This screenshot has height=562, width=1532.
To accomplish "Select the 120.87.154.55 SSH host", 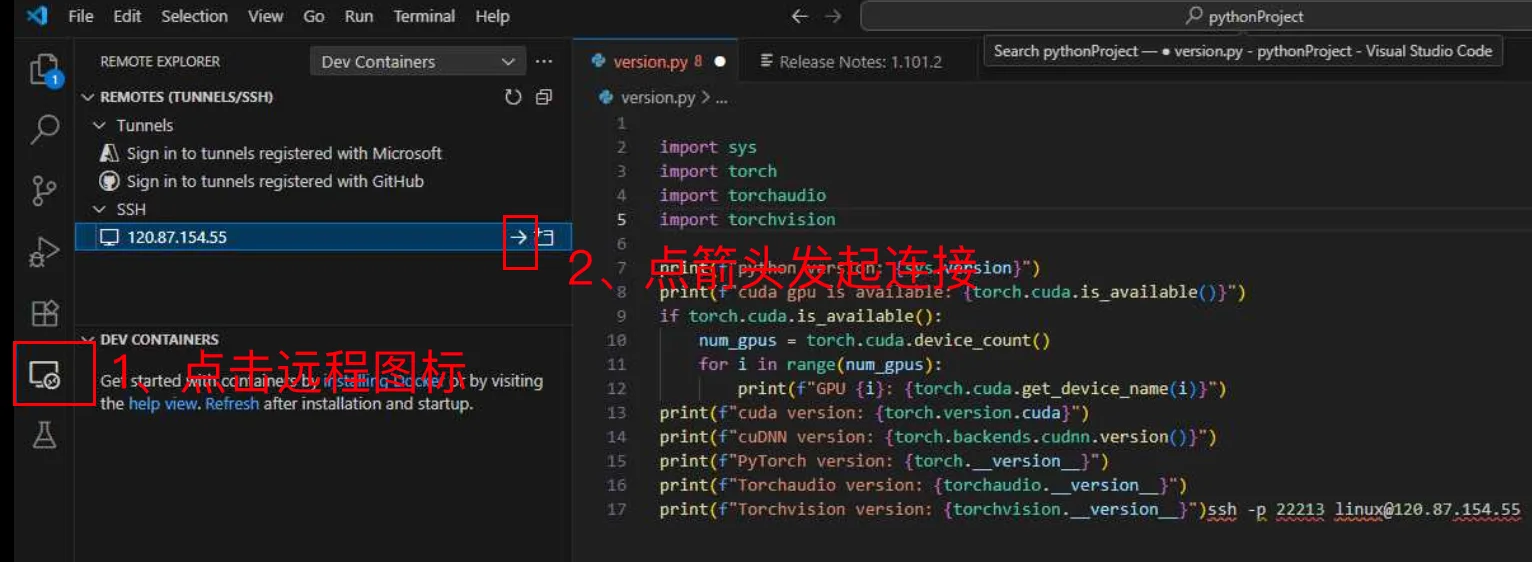I will coord(323,237).
